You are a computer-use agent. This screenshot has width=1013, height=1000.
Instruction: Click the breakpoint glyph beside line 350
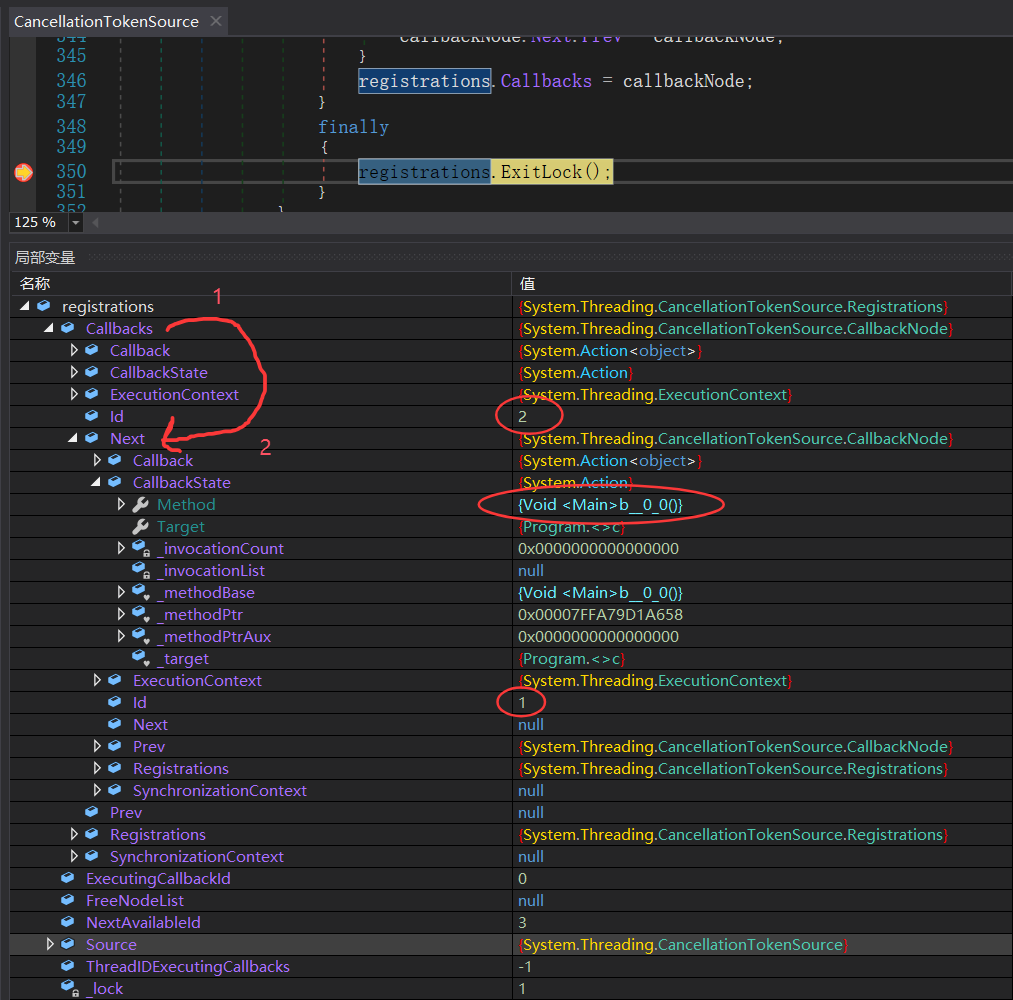[23, 171]
